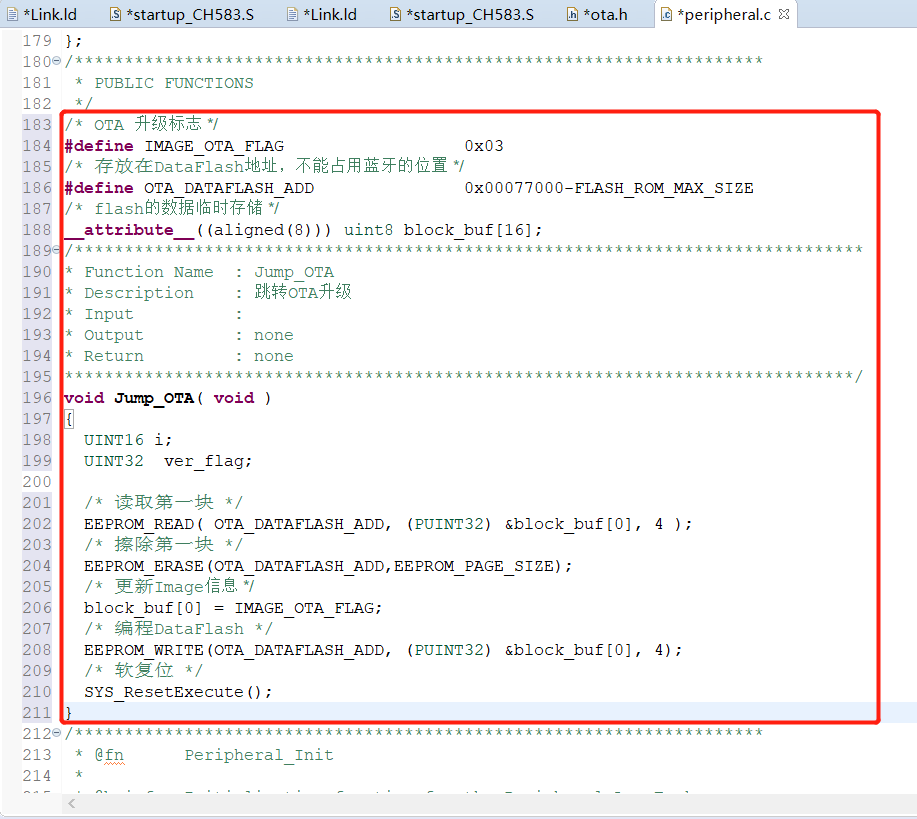
Task: Fold the comment block starting at line 212
Action: coord(57,734)
